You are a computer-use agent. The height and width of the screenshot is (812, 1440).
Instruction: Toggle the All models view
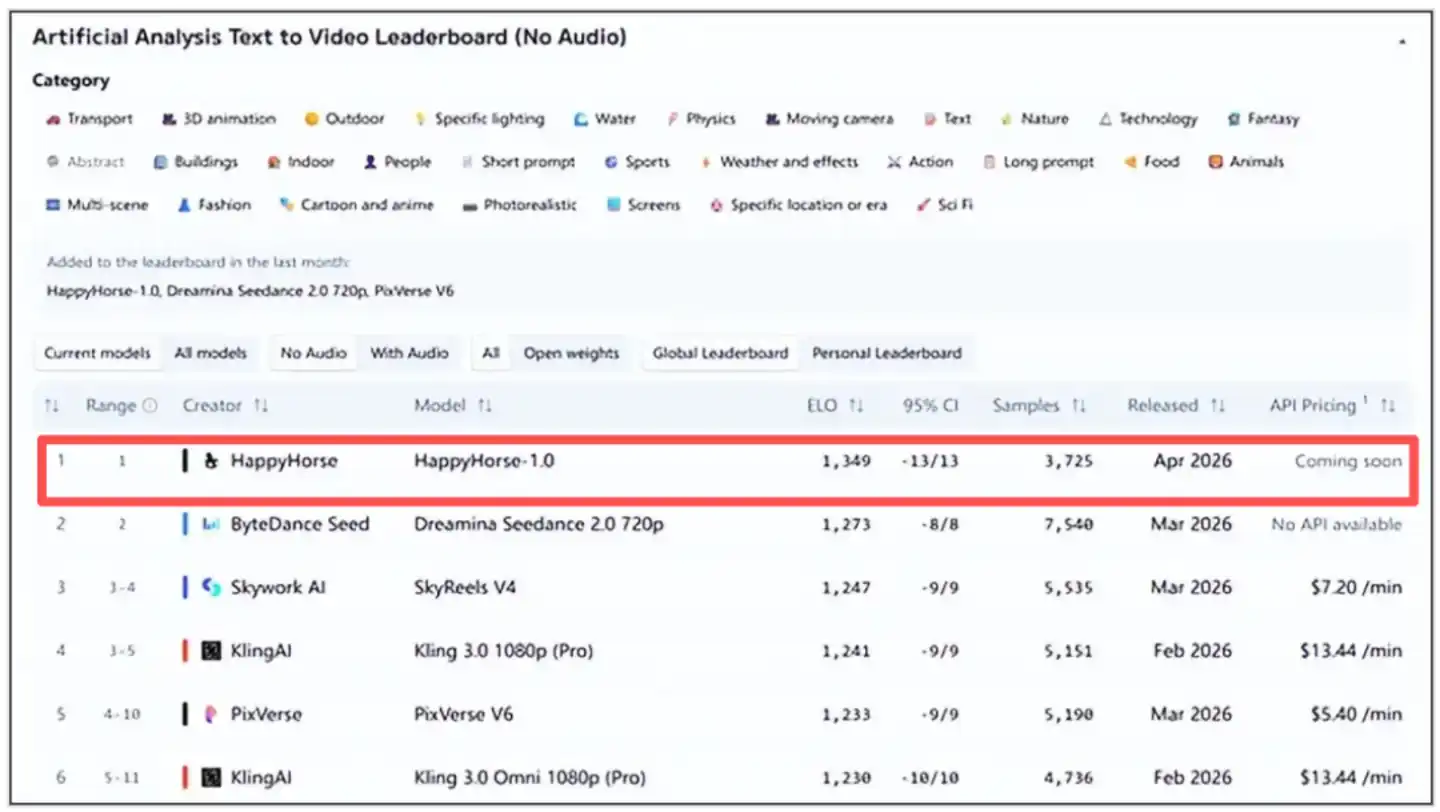pos(210,353)
